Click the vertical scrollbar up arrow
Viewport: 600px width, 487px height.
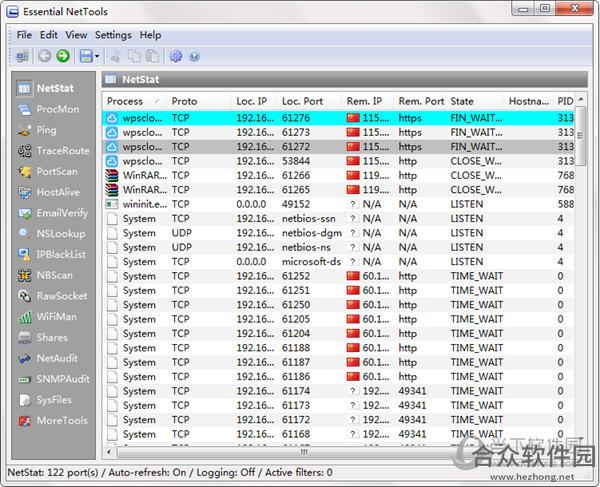tap(581, 99)
